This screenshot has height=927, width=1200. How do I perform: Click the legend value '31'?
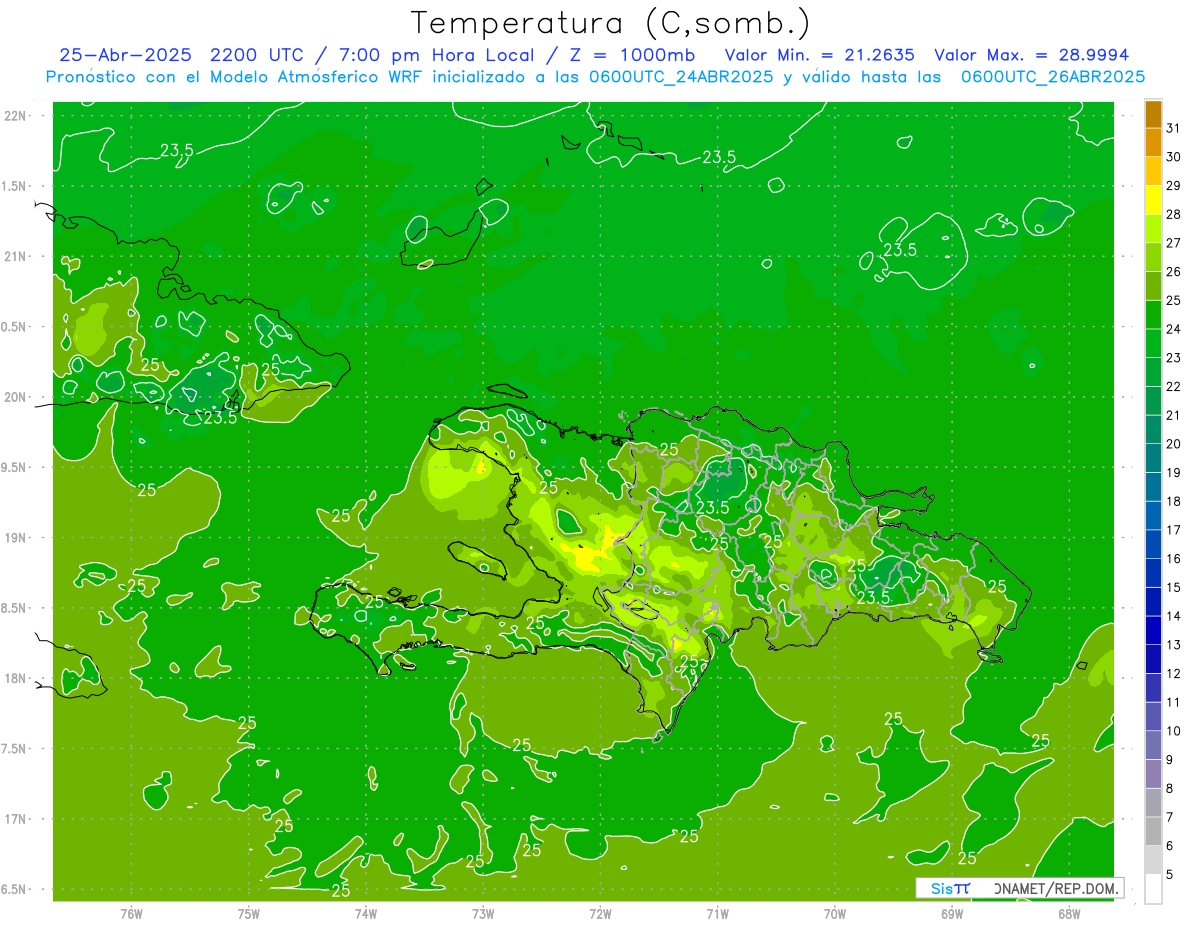pos(1174,127)
